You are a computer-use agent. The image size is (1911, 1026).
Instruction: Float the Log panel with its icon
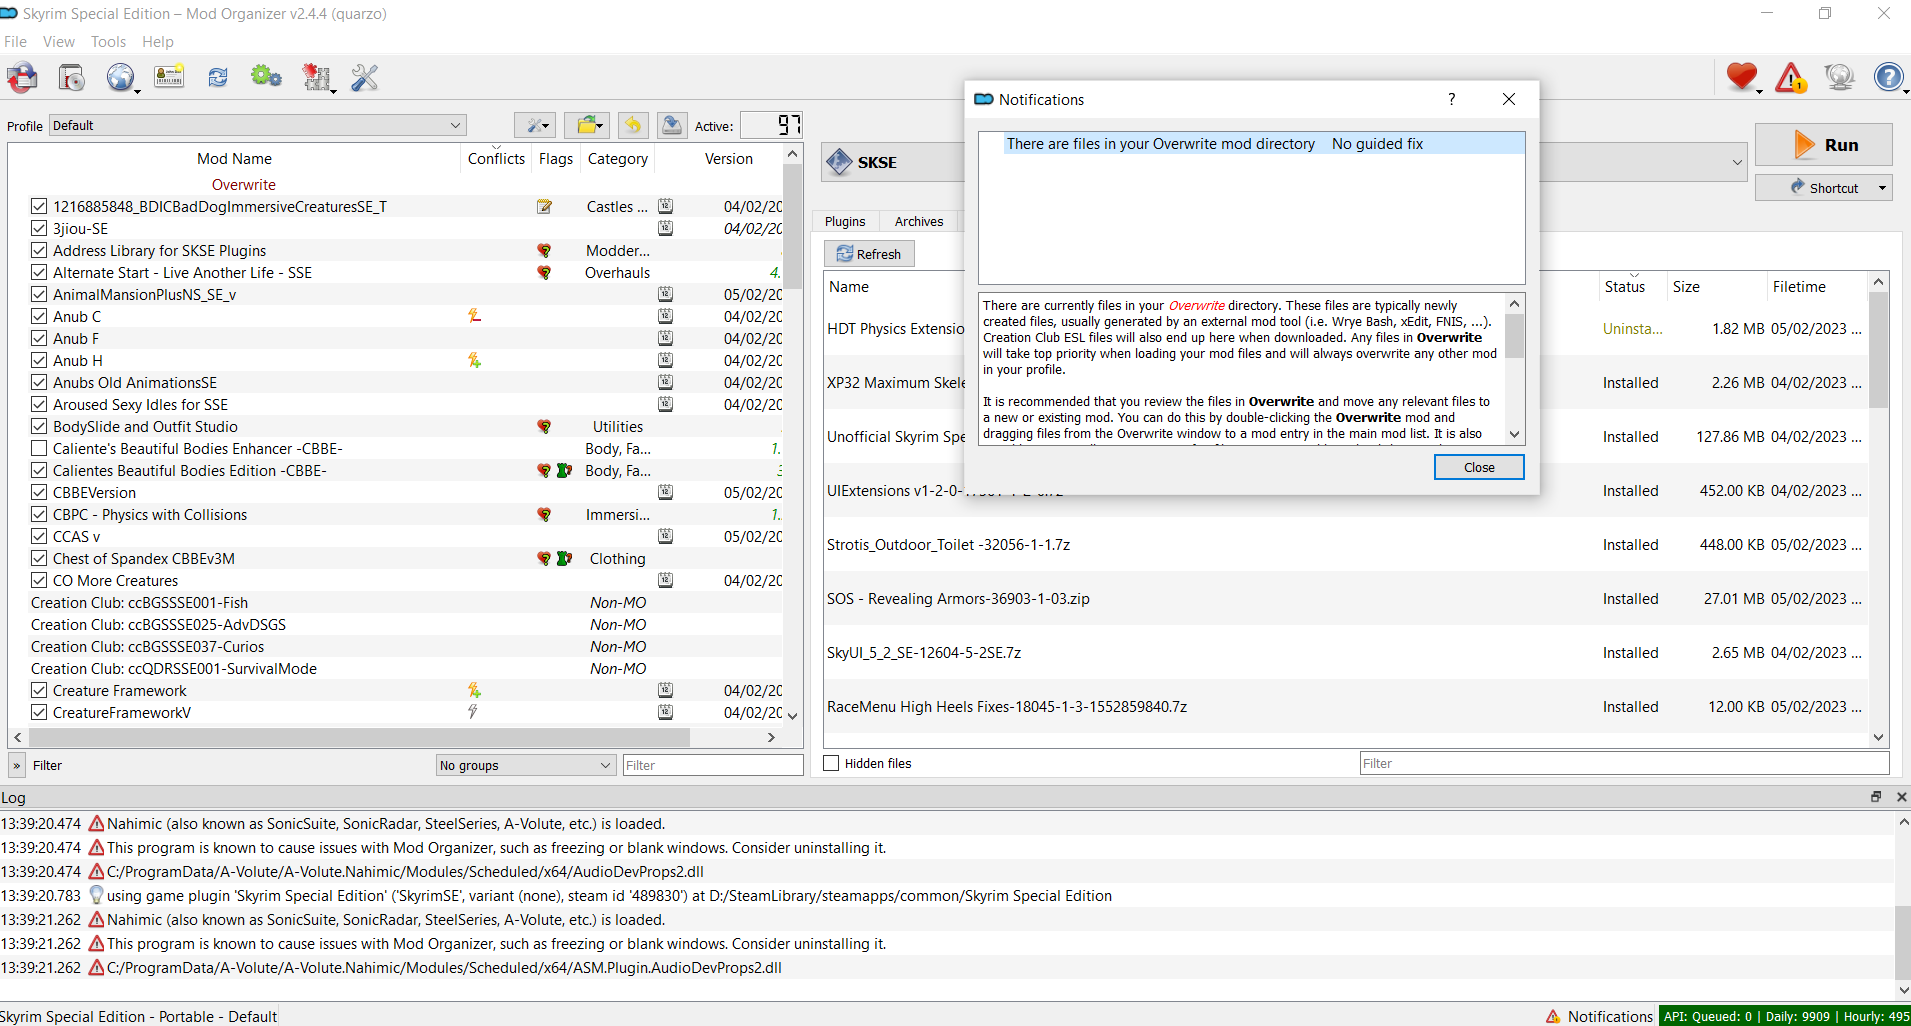1876,797
